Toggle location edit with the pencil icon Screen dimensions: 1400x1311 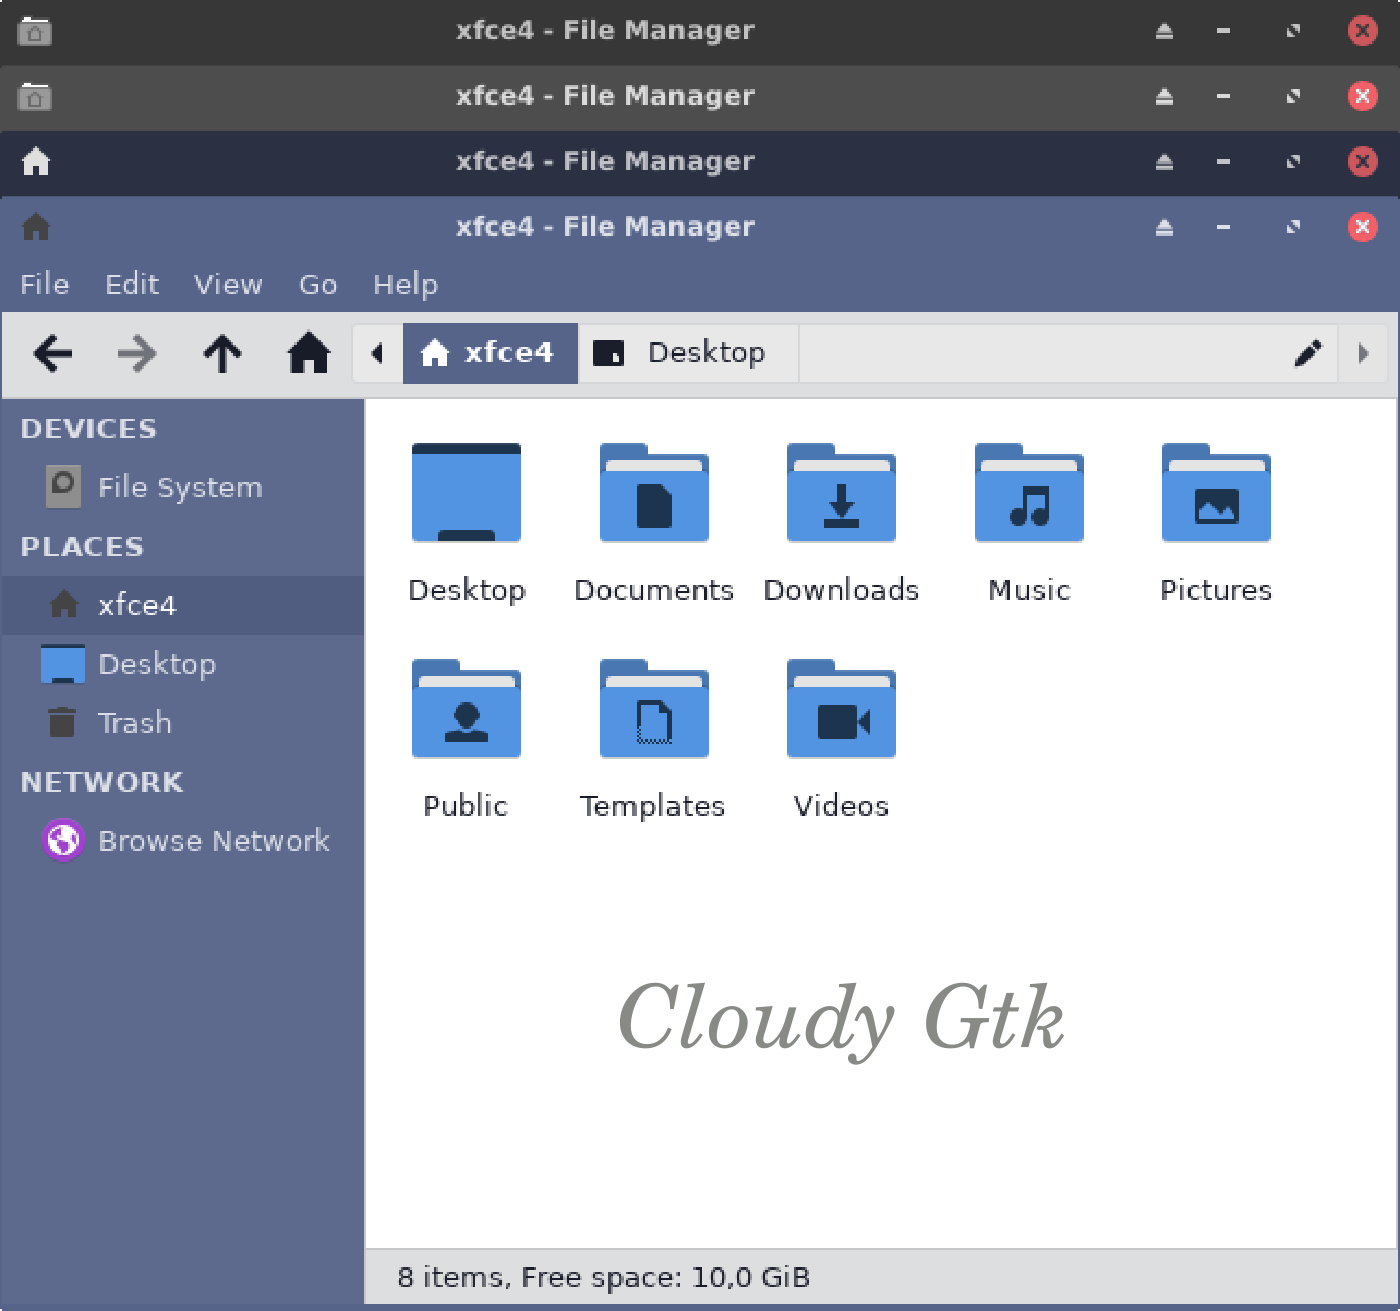point(1308,353)
